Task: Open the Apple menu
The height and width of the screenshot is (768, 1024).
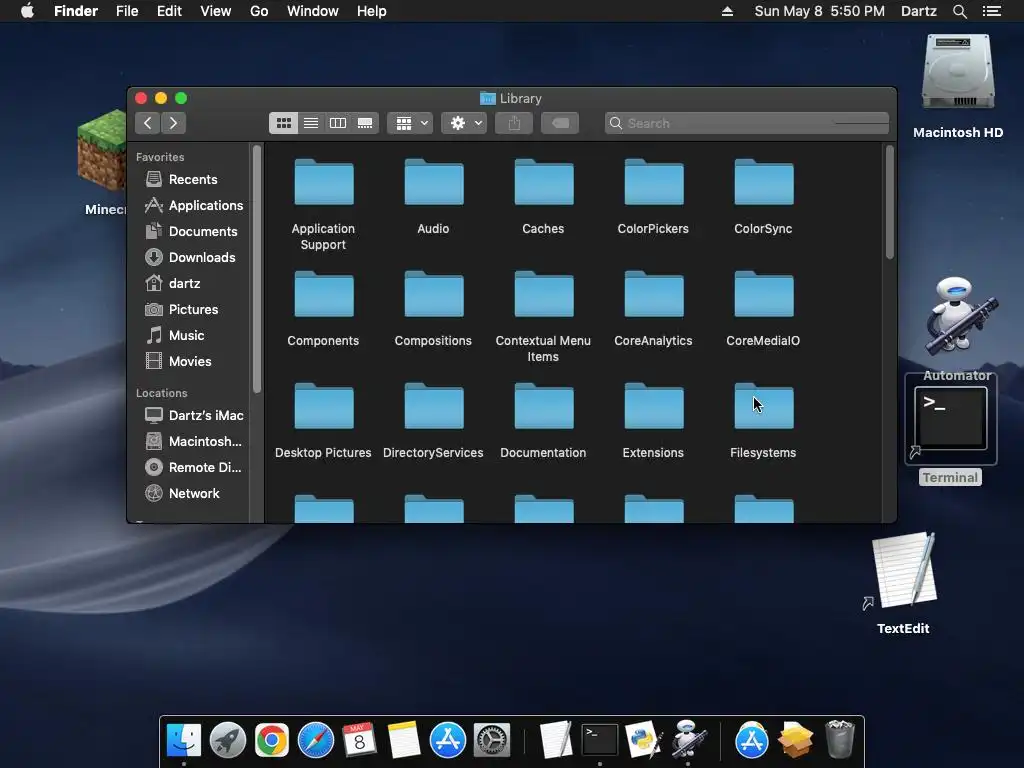Action: pyautogui.click(x=27, y=11)
